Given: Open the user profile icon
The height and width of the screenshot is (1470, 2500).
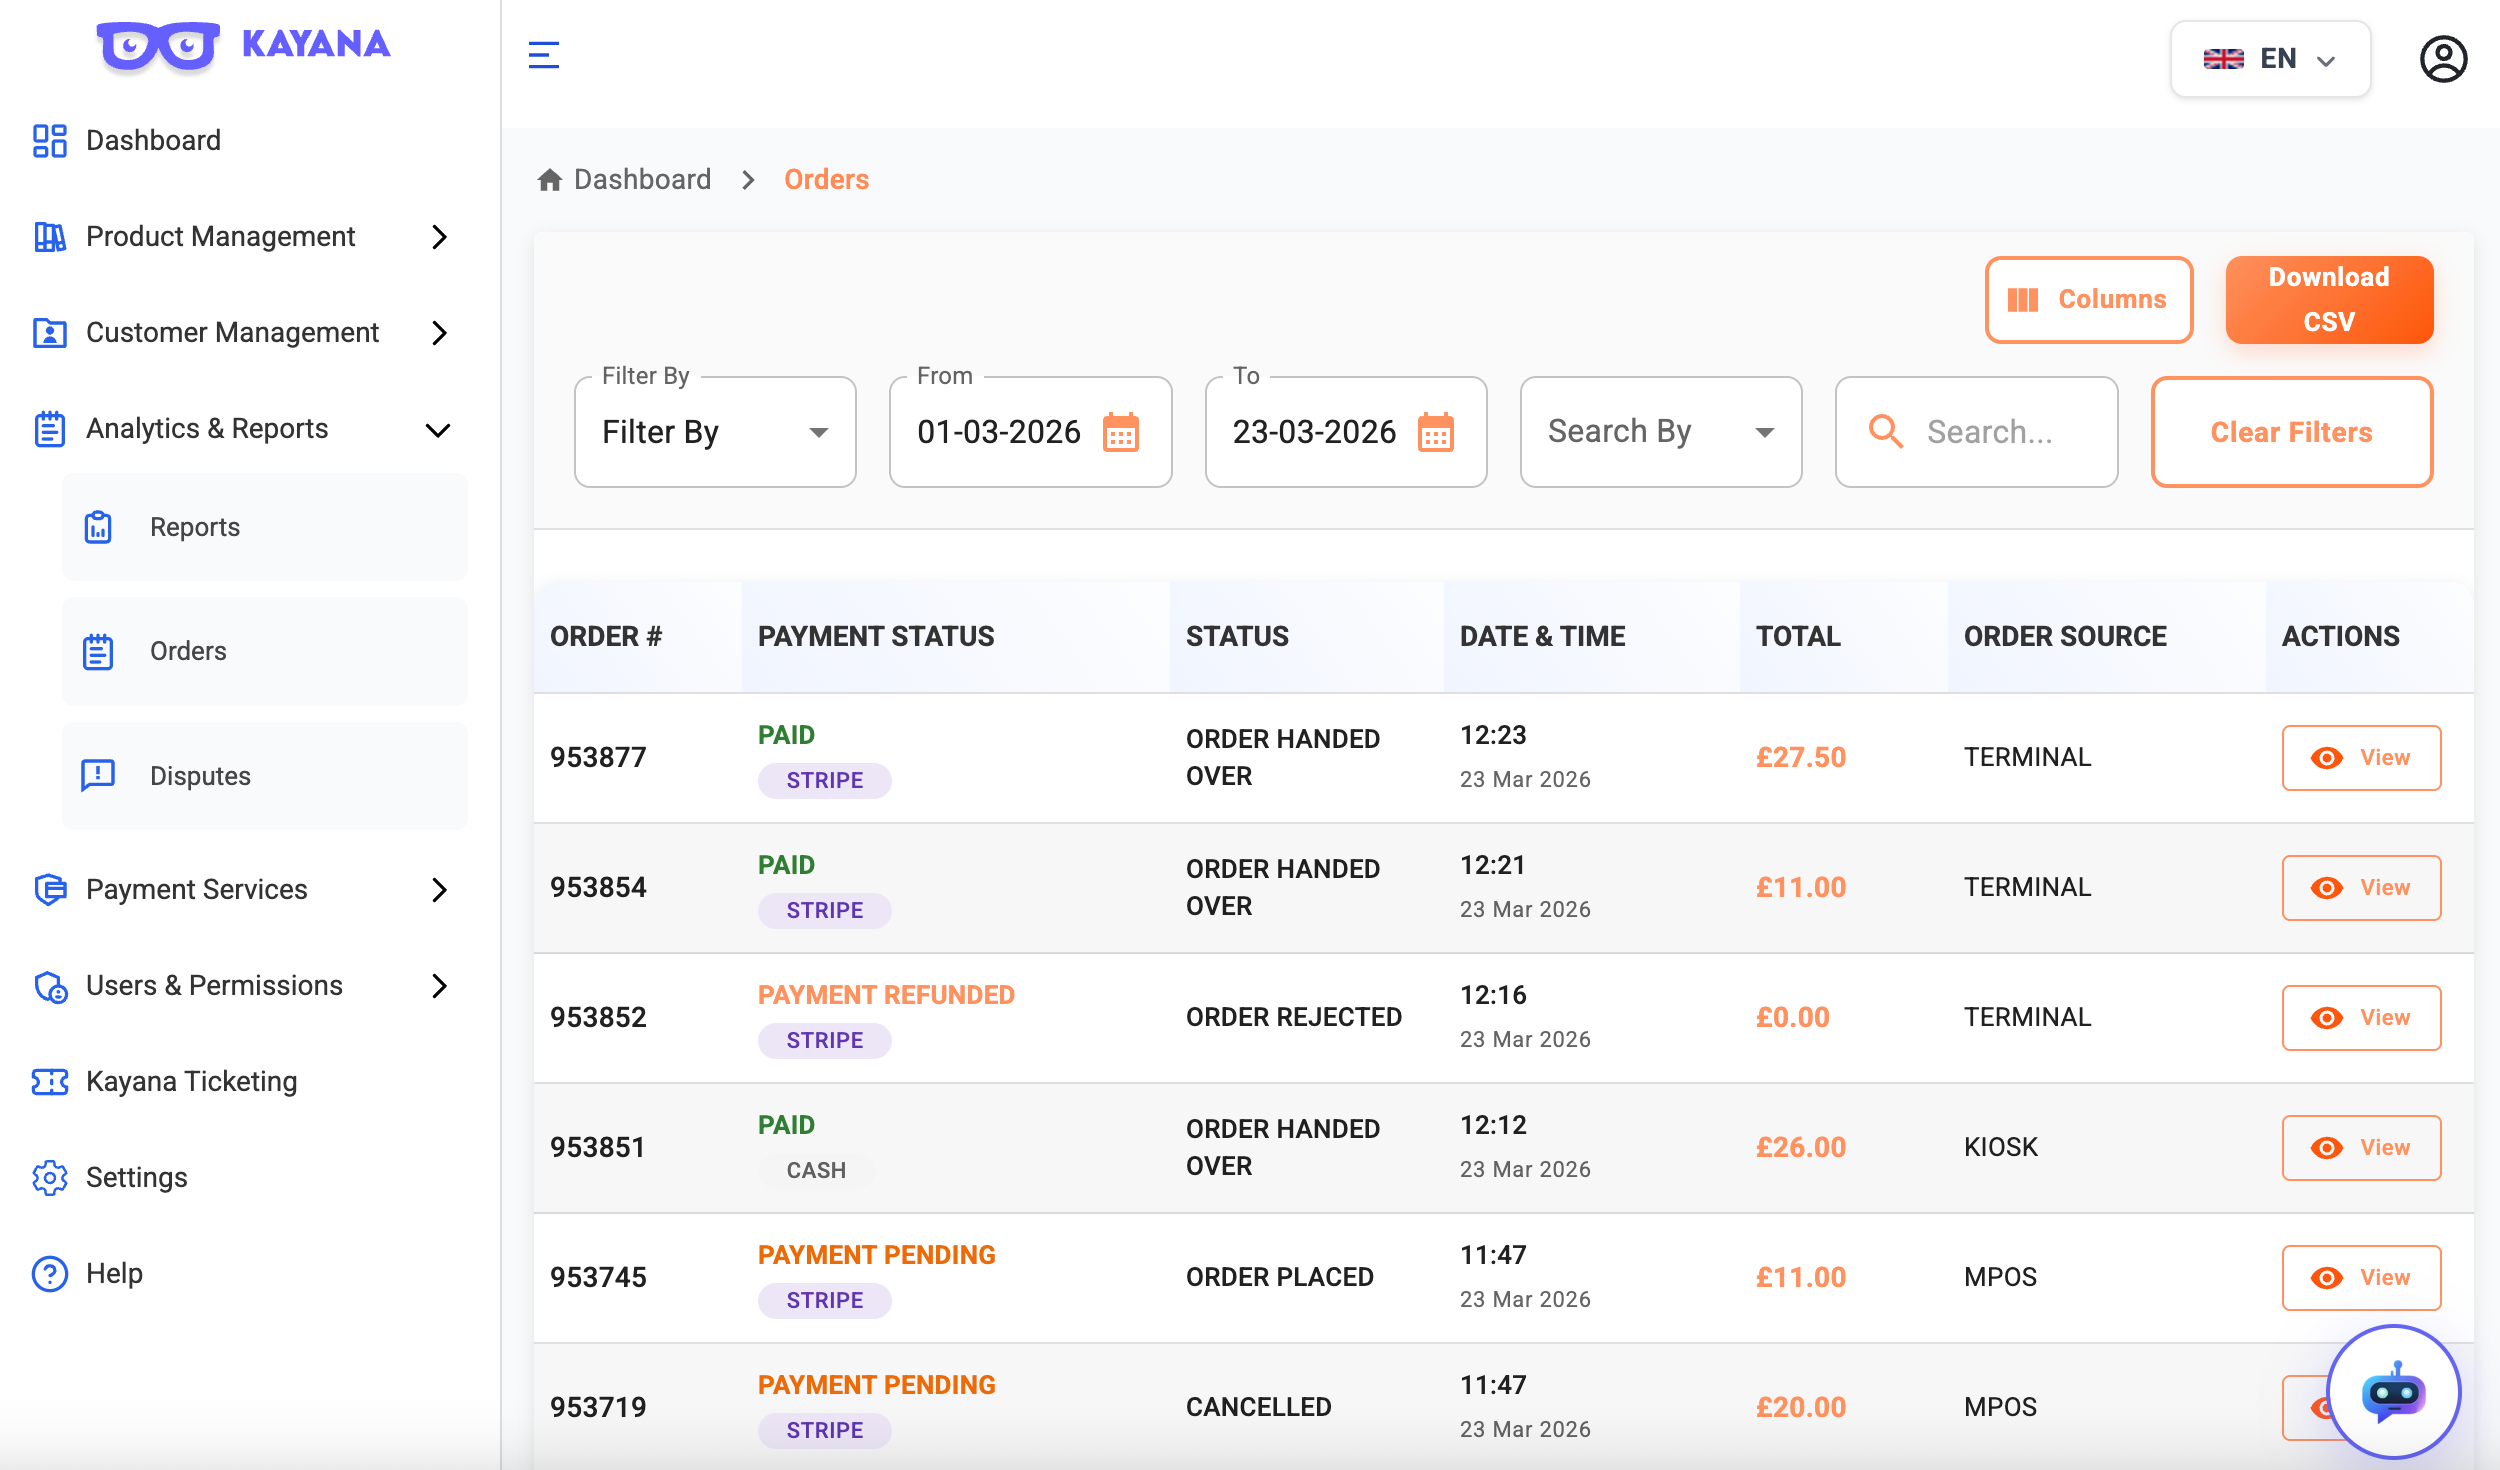Looking at the screenshot, I should (2443, 59).
